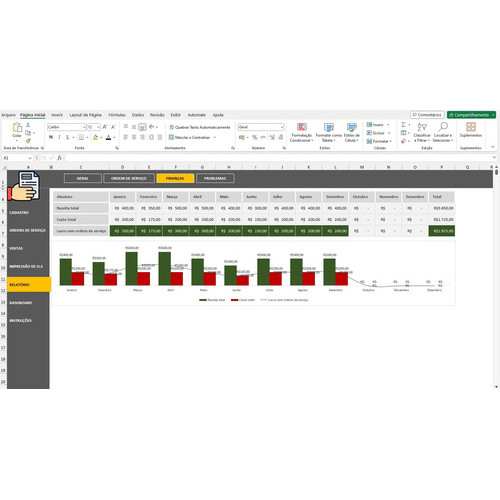This screenshot has height=500, width=500.
Task: Open Localizar e Selecionar
Action: (x=443, y=132)
